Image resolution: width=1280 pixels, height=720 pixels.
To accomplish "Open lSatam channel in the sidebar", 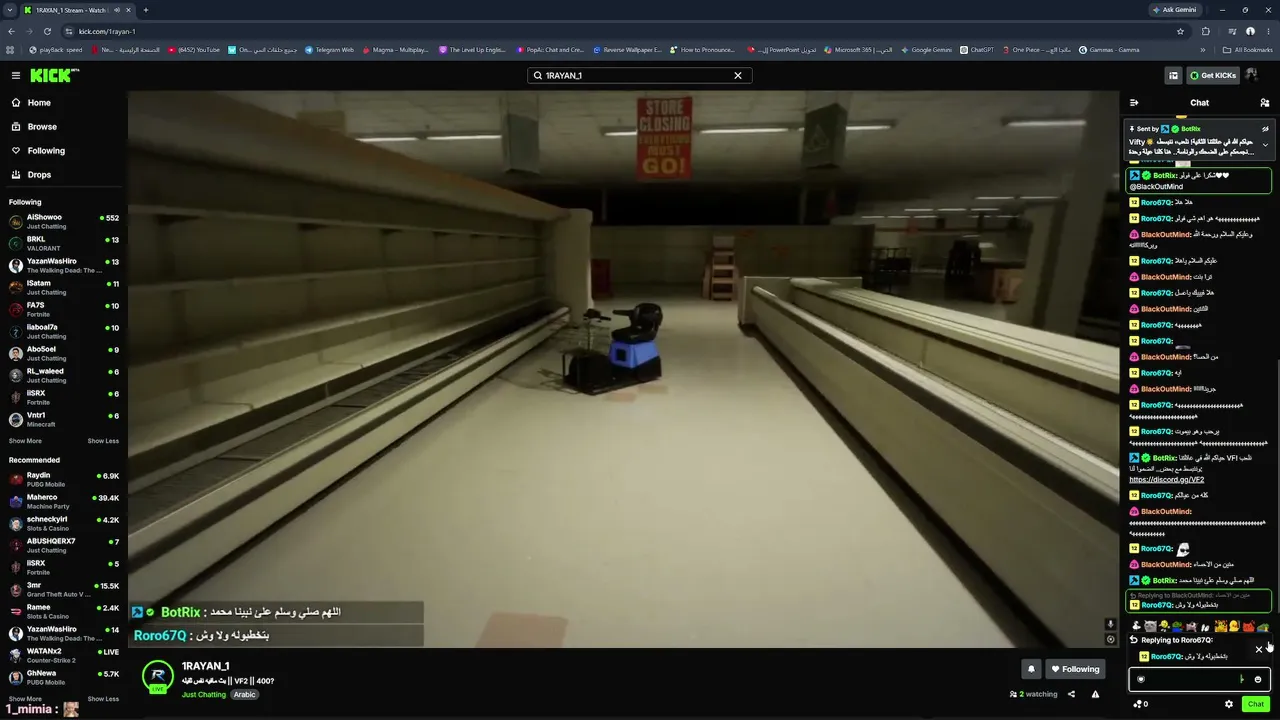I will tap(64, 287).
